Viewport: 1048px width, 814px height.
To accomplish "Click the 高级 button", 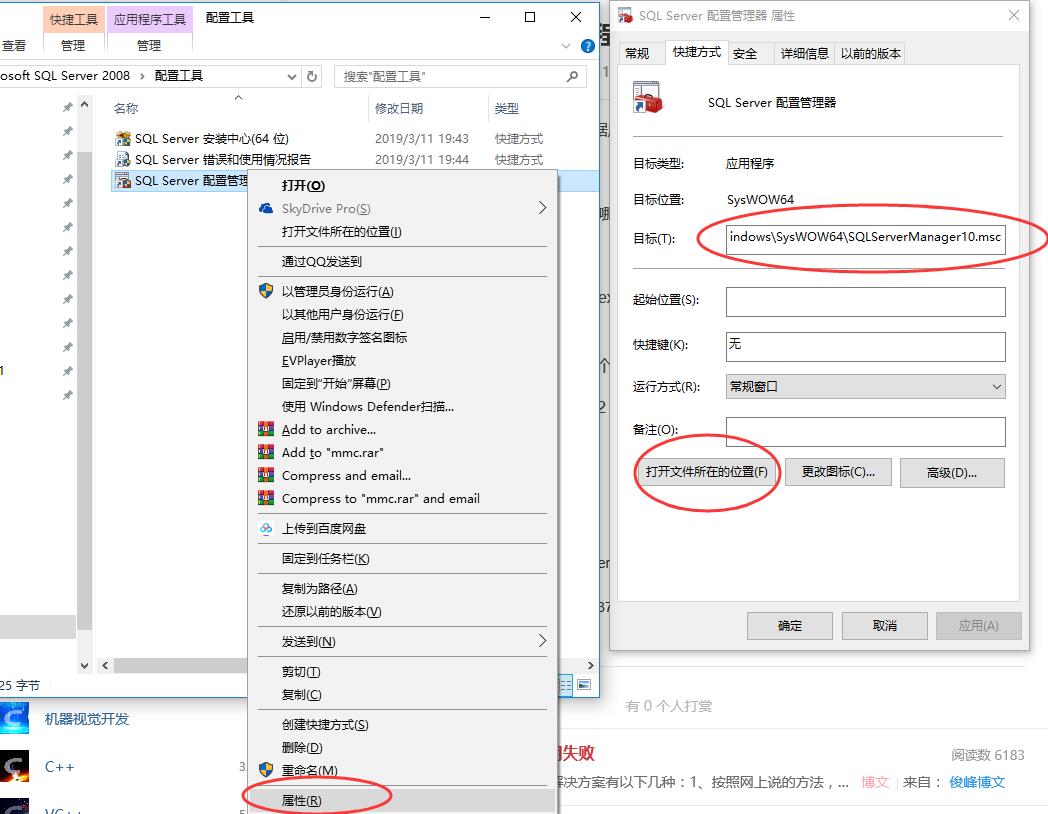I will (x=952, y=472).
